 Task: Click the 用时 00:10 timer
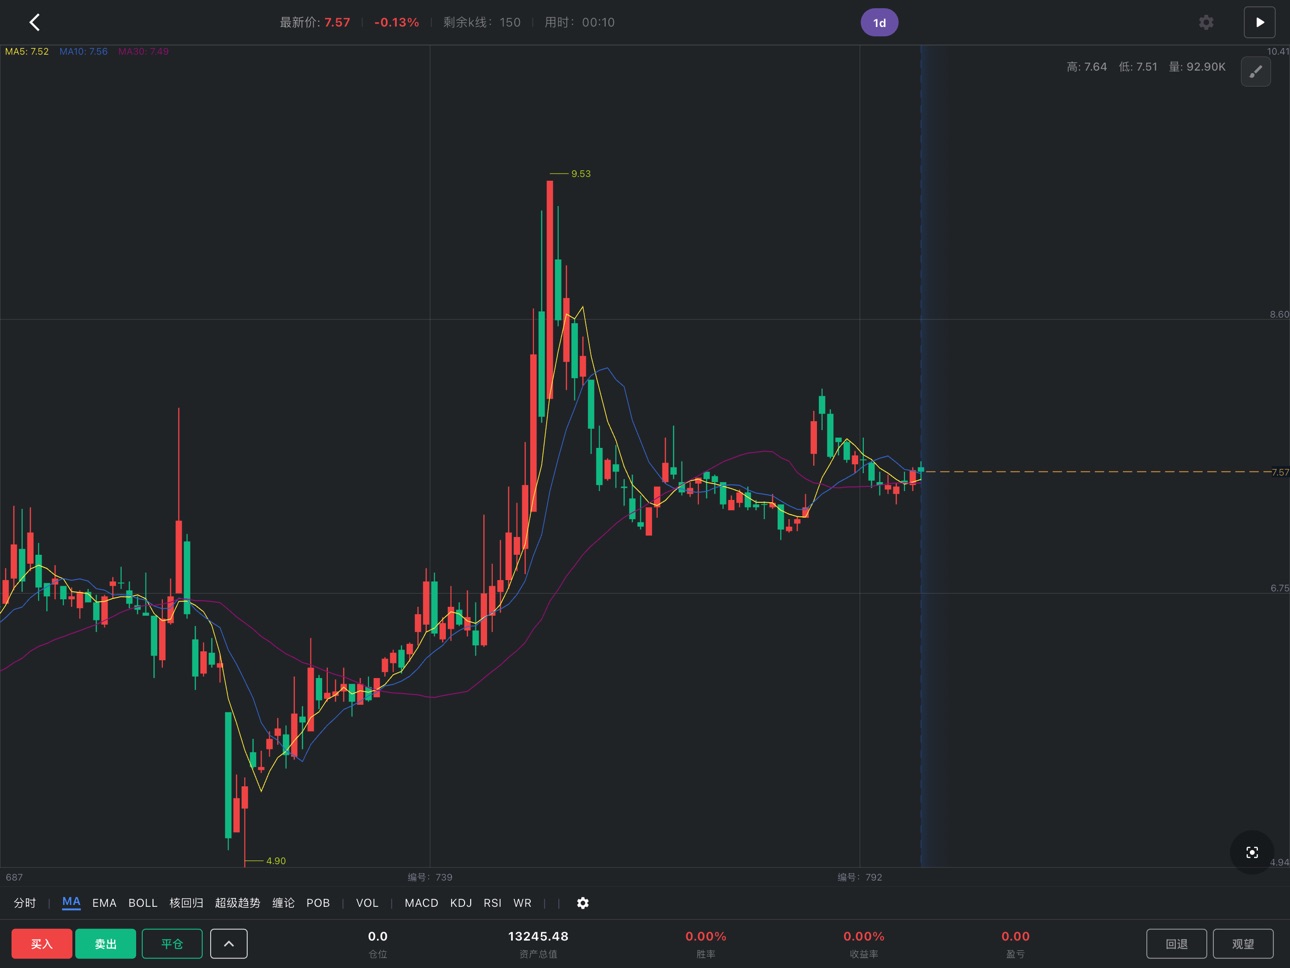point(580,22)
